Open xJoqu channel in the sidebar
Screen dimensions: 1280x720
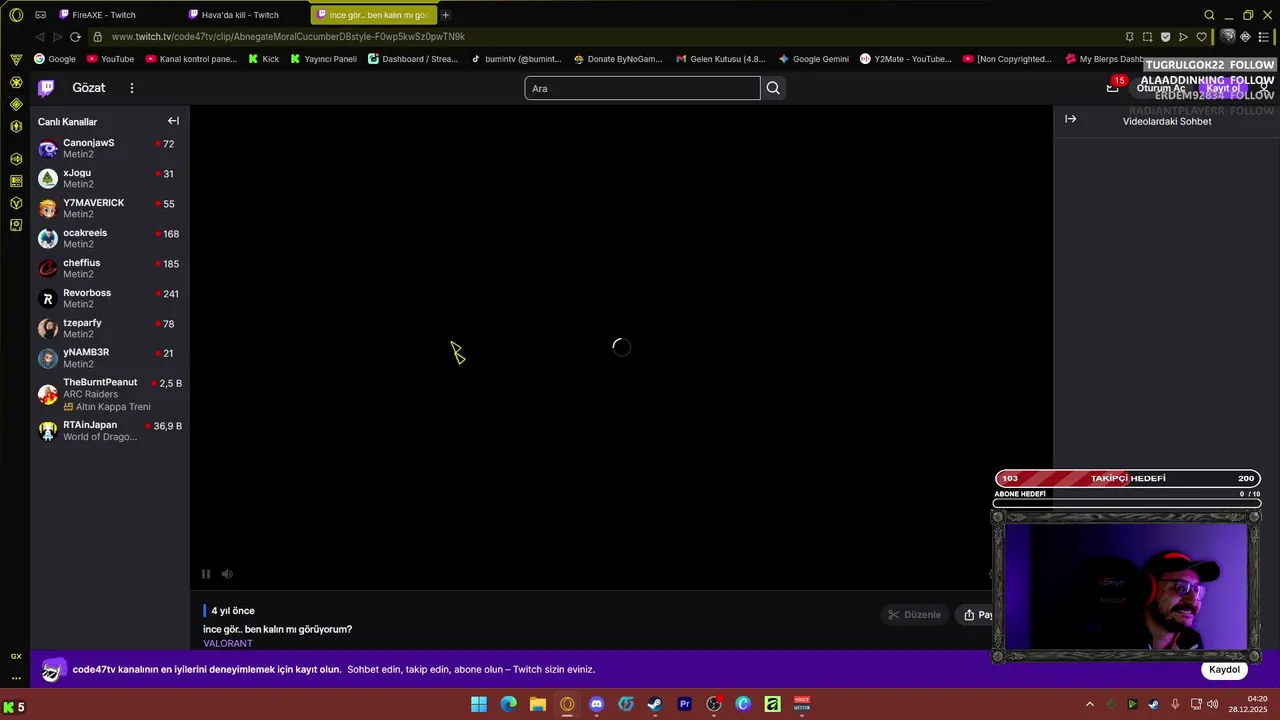coord(110,179)
